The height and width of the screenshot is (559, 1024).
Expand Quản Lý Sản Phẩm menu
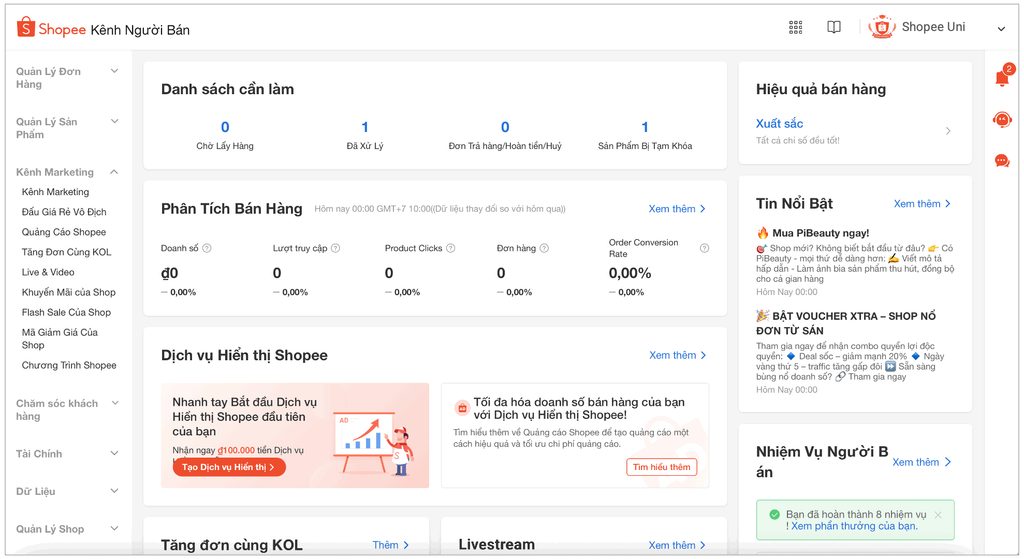[114, 121]
